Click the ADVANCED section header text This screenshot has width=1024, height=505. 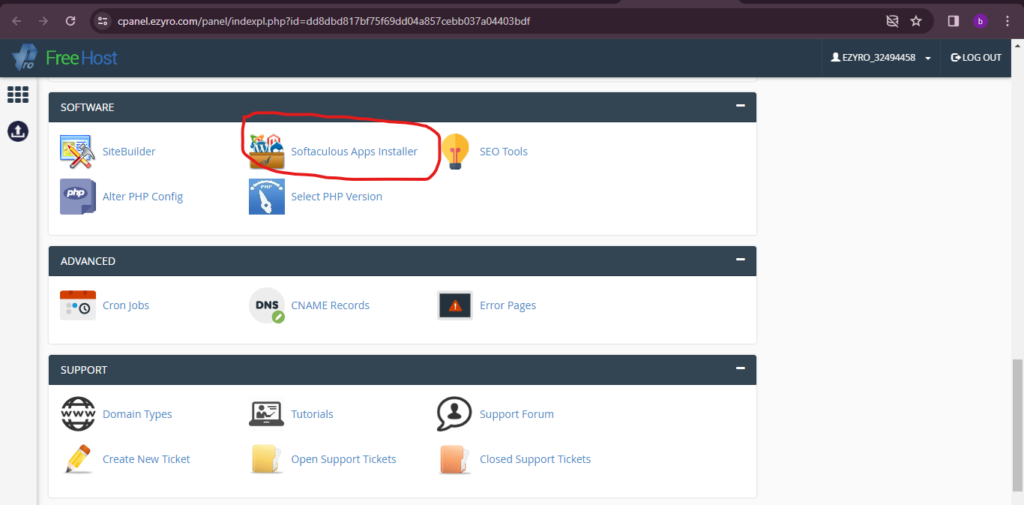(88, 261)
